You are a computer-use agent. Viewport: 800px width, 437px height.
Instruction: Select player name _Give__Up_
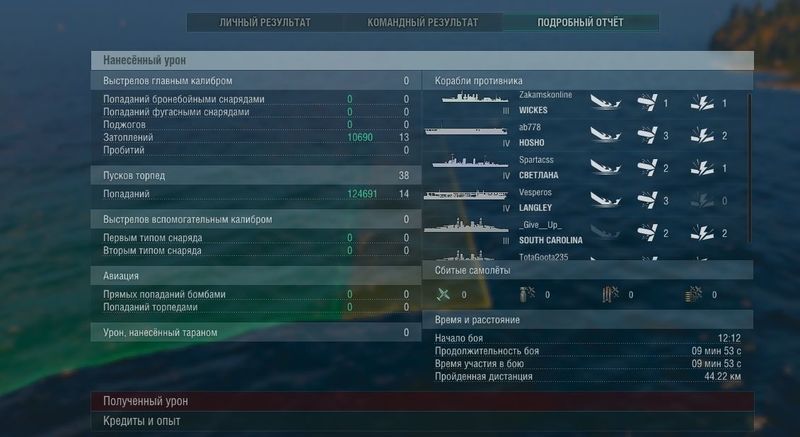(540, 225)
